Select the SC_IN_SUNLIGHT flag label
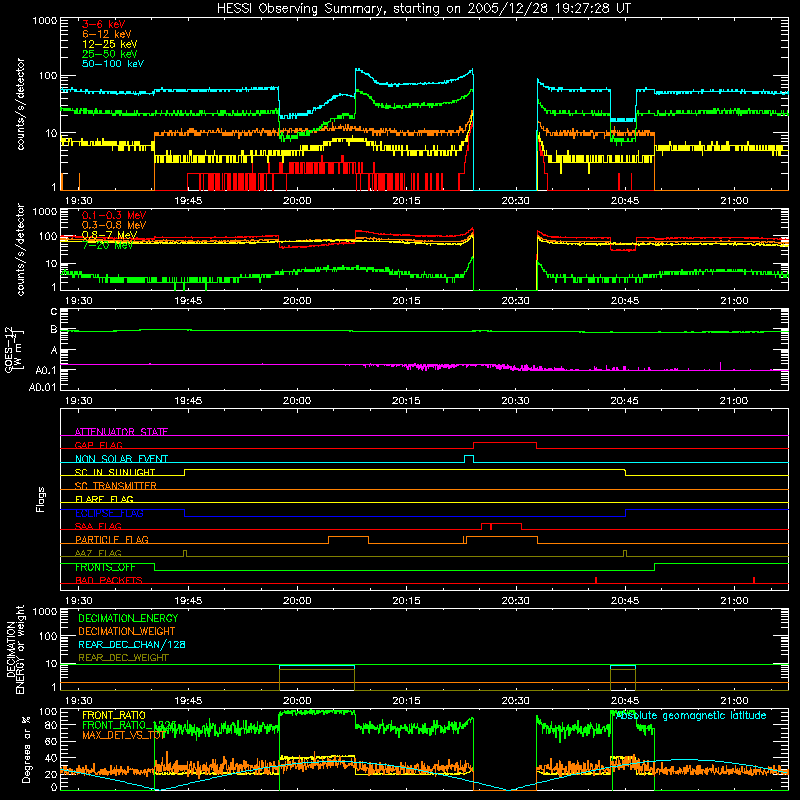Image resolution: width=800 pixels, height=800 pixels. [x=115, y=472]
